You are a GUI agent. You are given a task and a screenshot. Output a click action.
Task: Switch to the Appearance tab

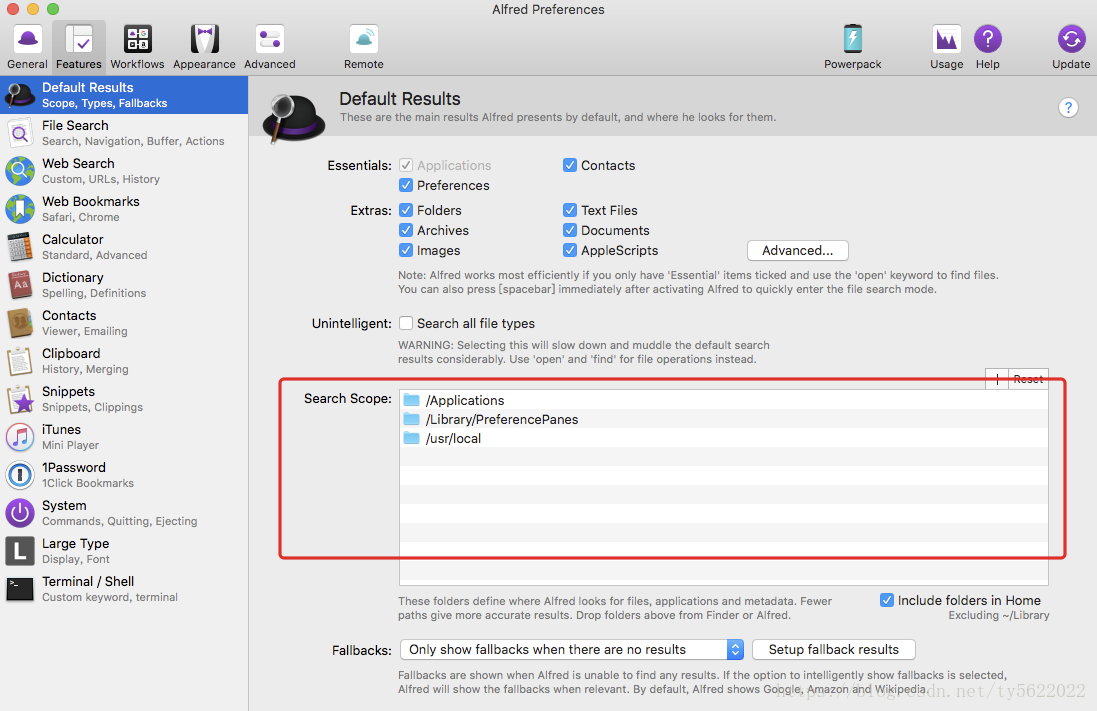point(204,47)
